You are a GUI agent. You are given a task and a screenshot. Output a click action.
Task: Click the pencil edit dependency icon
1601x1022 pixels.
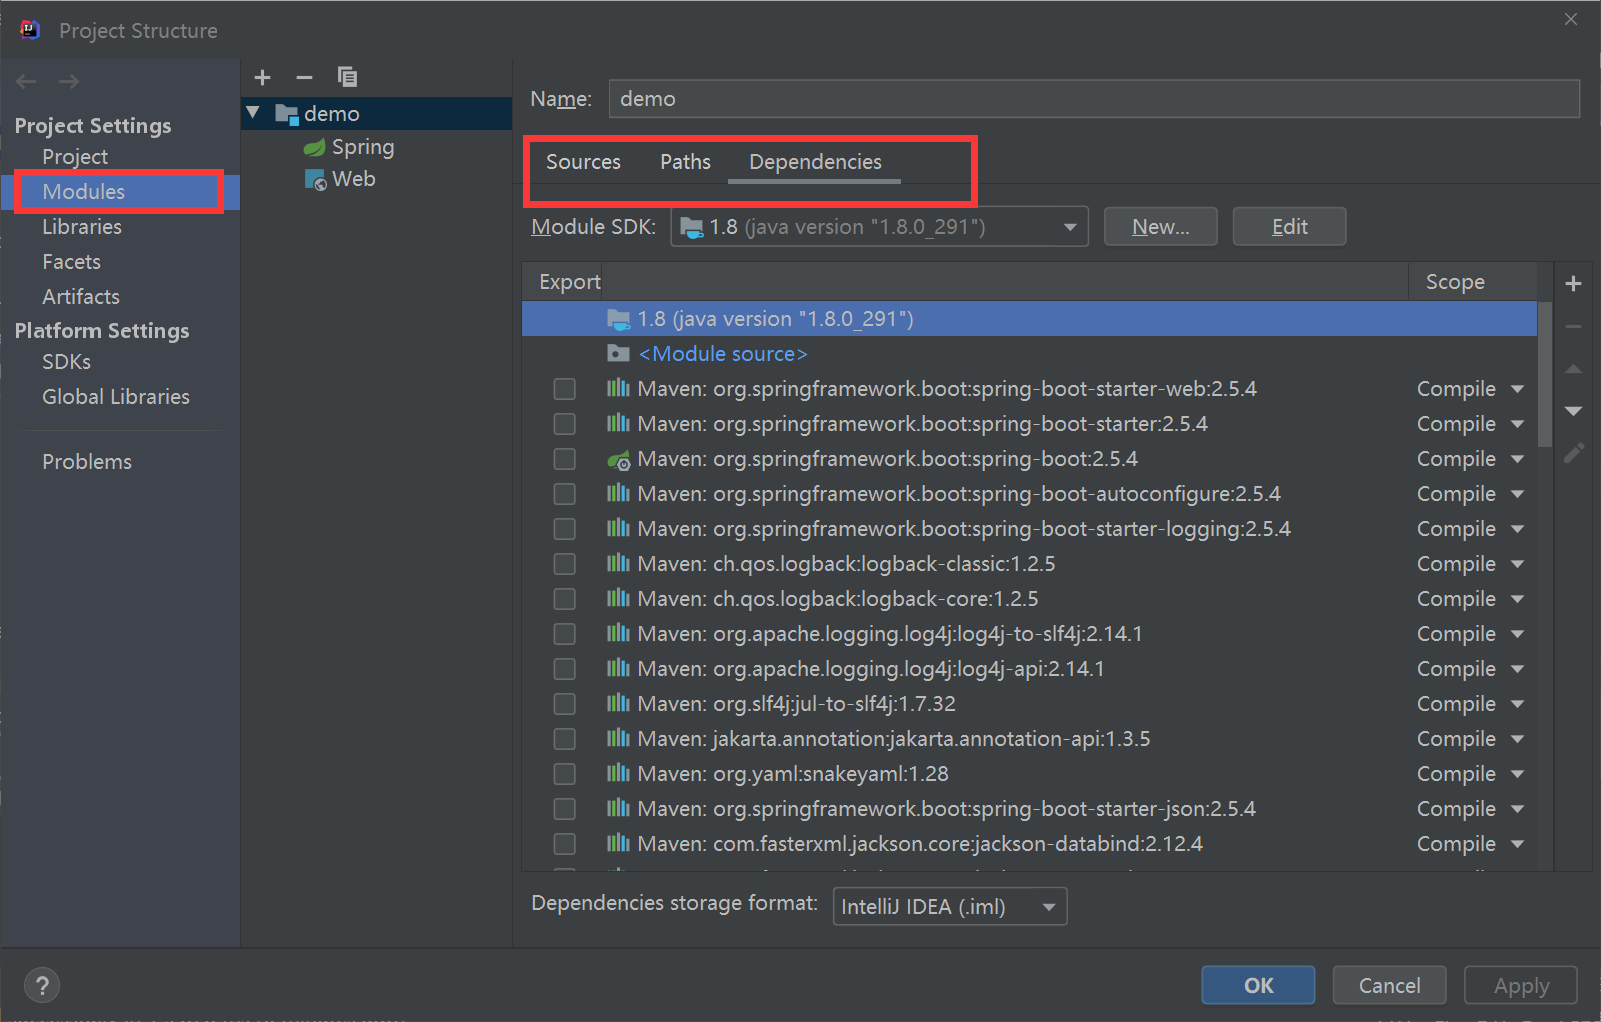1573,453
